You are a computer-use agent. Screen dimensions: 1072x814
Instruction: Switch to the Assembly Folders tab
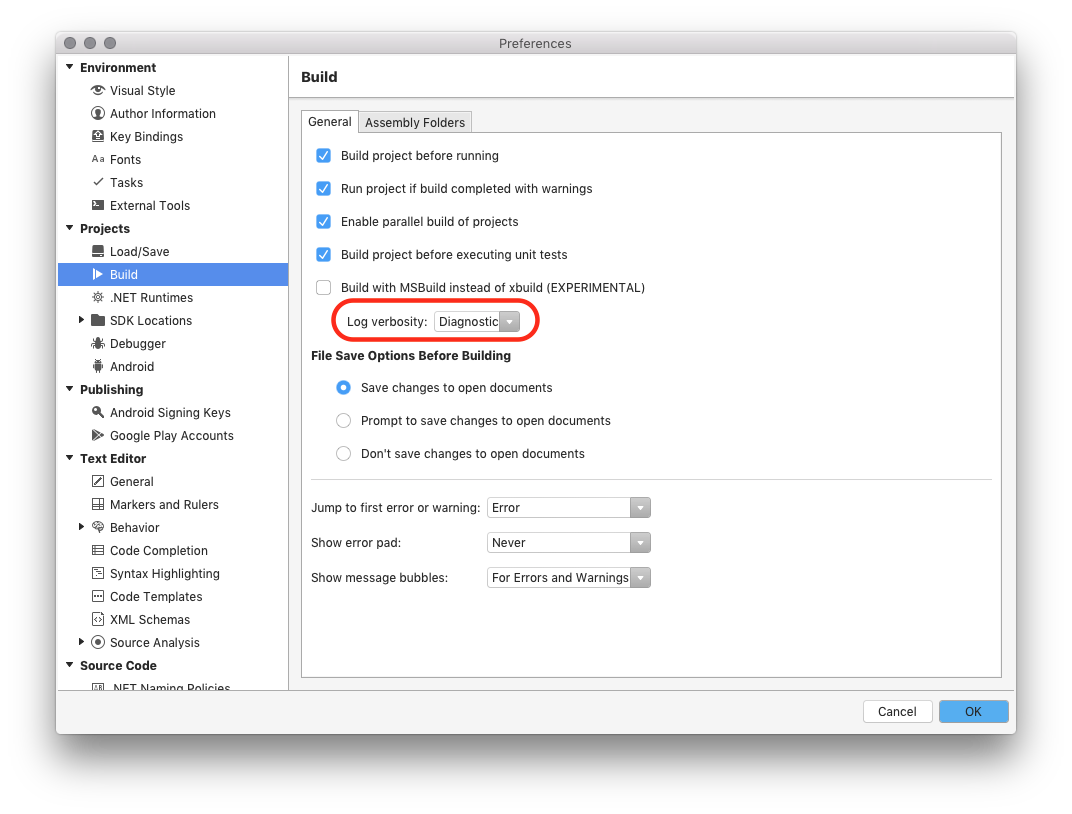tap(414, 121)
